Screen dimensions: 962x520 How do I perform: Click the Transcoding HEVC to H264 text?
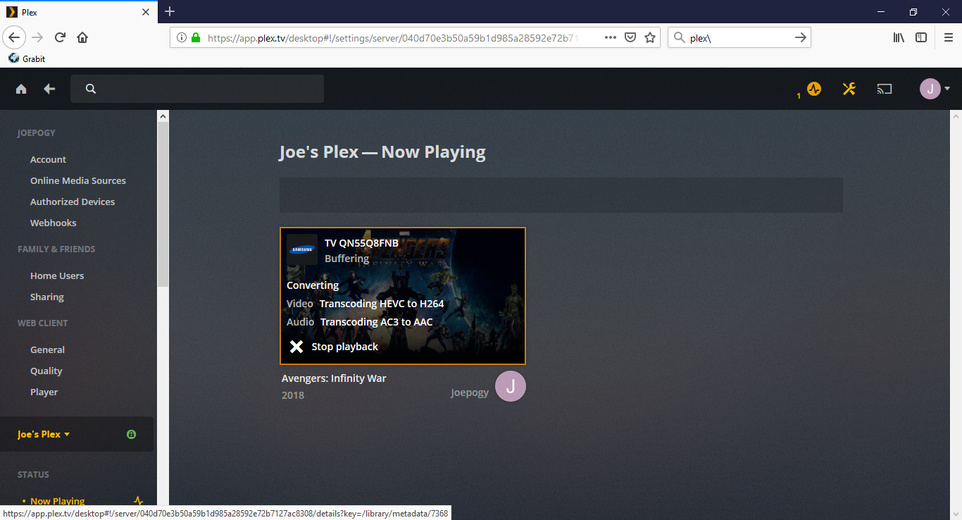381,304
